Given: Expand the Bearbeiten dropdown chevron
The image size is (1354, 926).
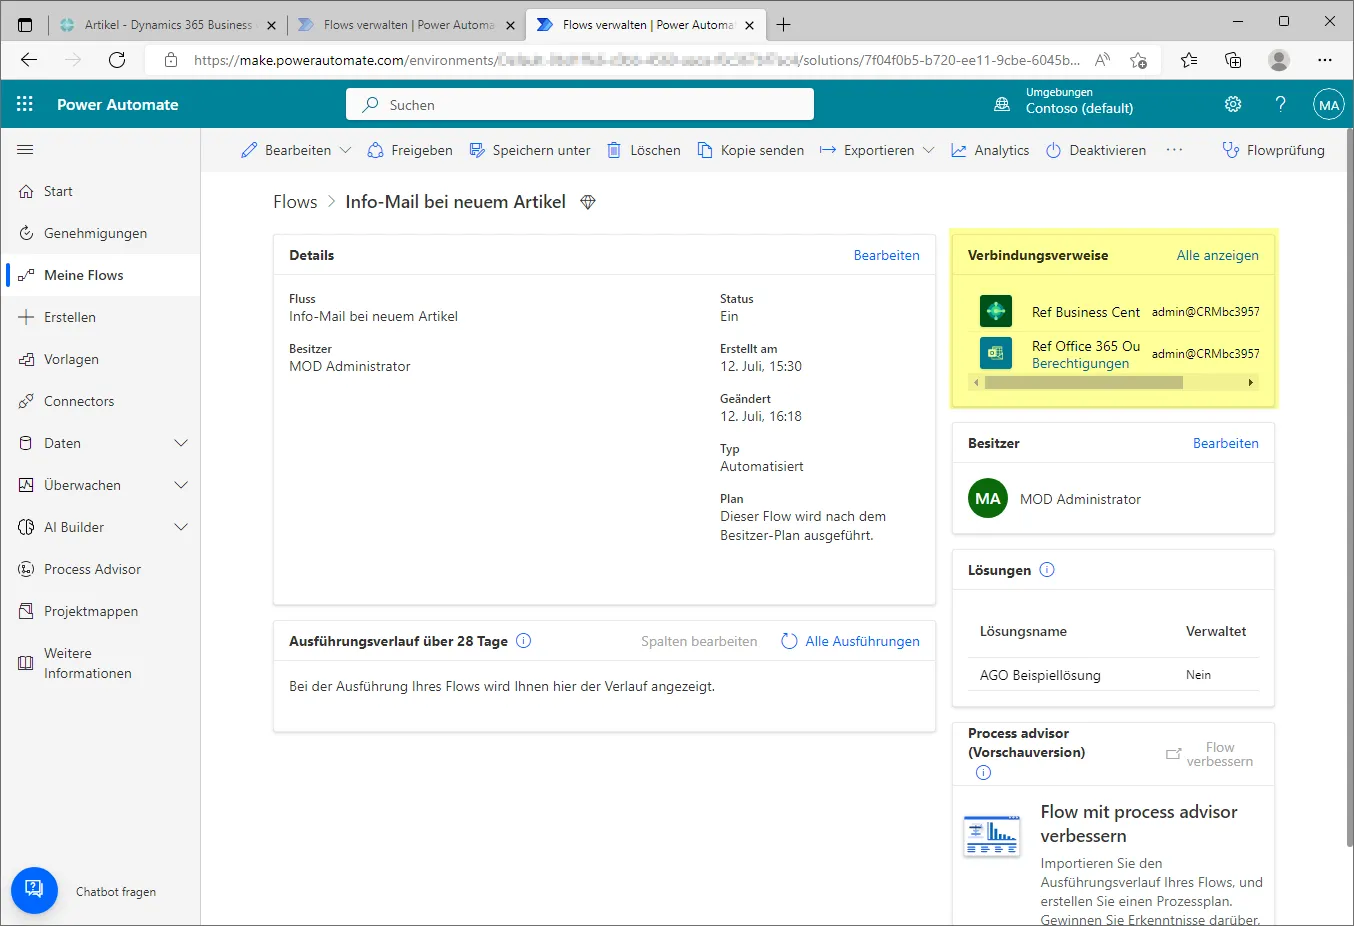Looking at the screenshot, I should (x=345, y=150).
